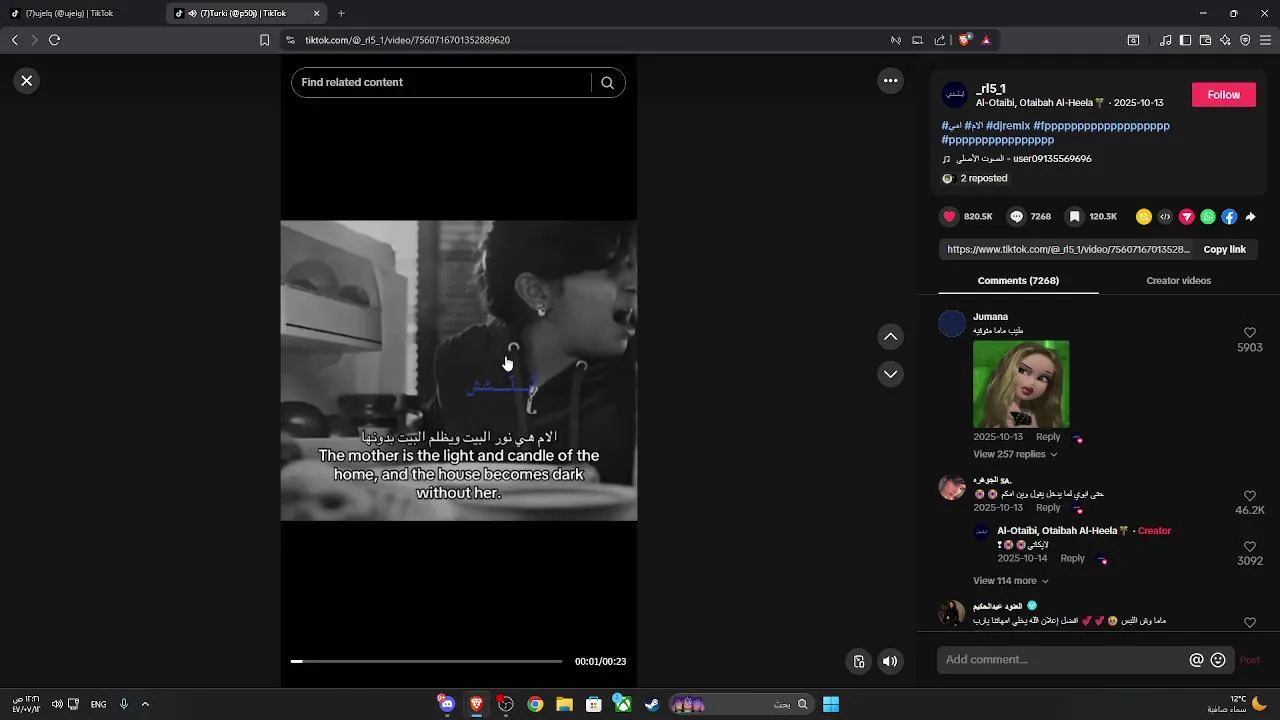Switch to the Creator videos tab
The height and width of the screenshot is (720, 1280).
click(x=1178, y=281)
